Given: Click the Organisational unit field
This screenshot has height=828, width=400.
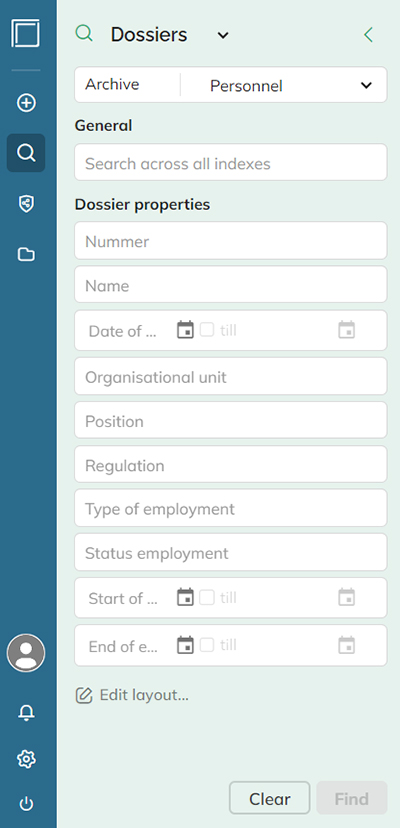Looking at the screenshot, I should pos(231,377).
